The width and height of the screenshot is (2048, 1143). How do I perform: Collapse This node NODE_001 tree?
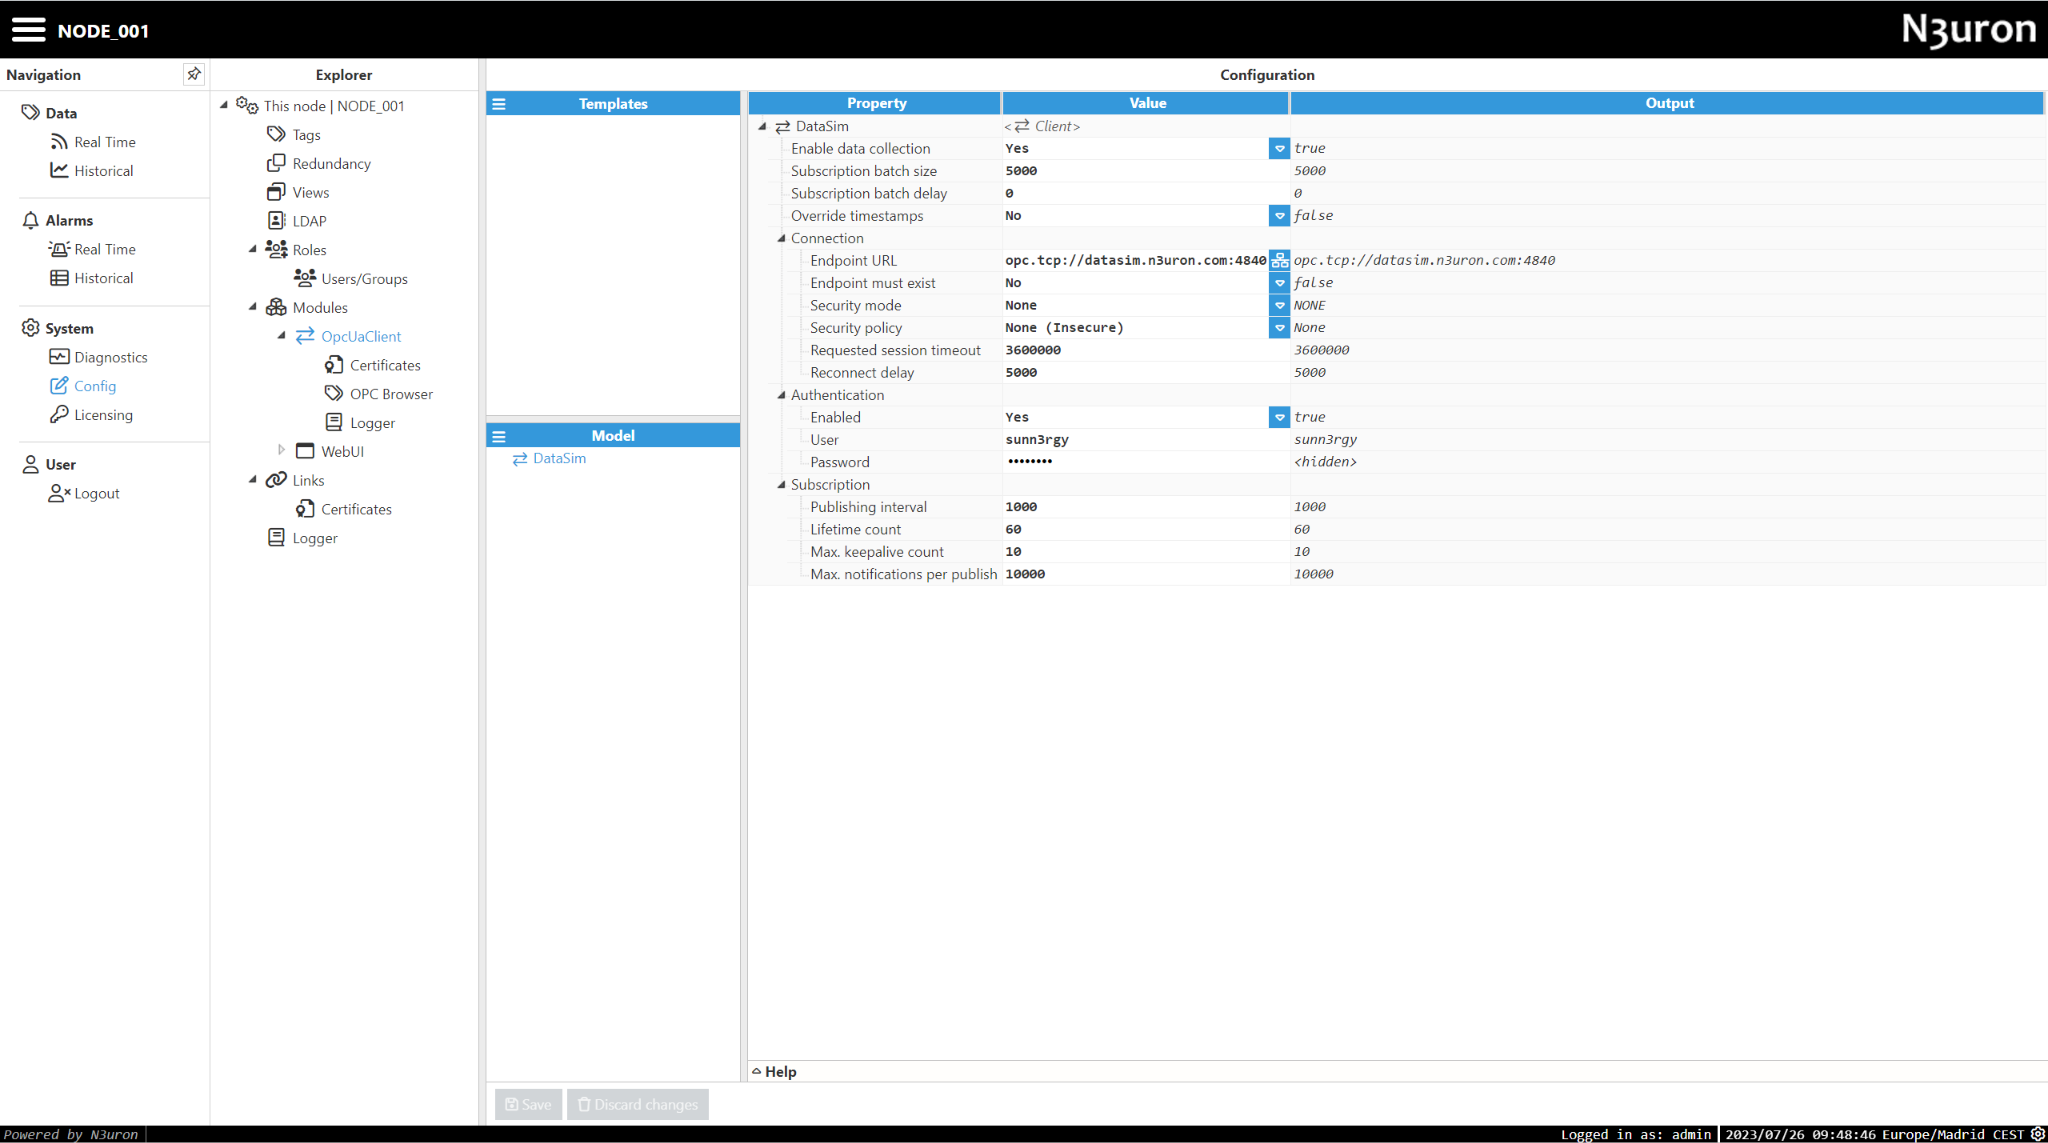point(224,105)
